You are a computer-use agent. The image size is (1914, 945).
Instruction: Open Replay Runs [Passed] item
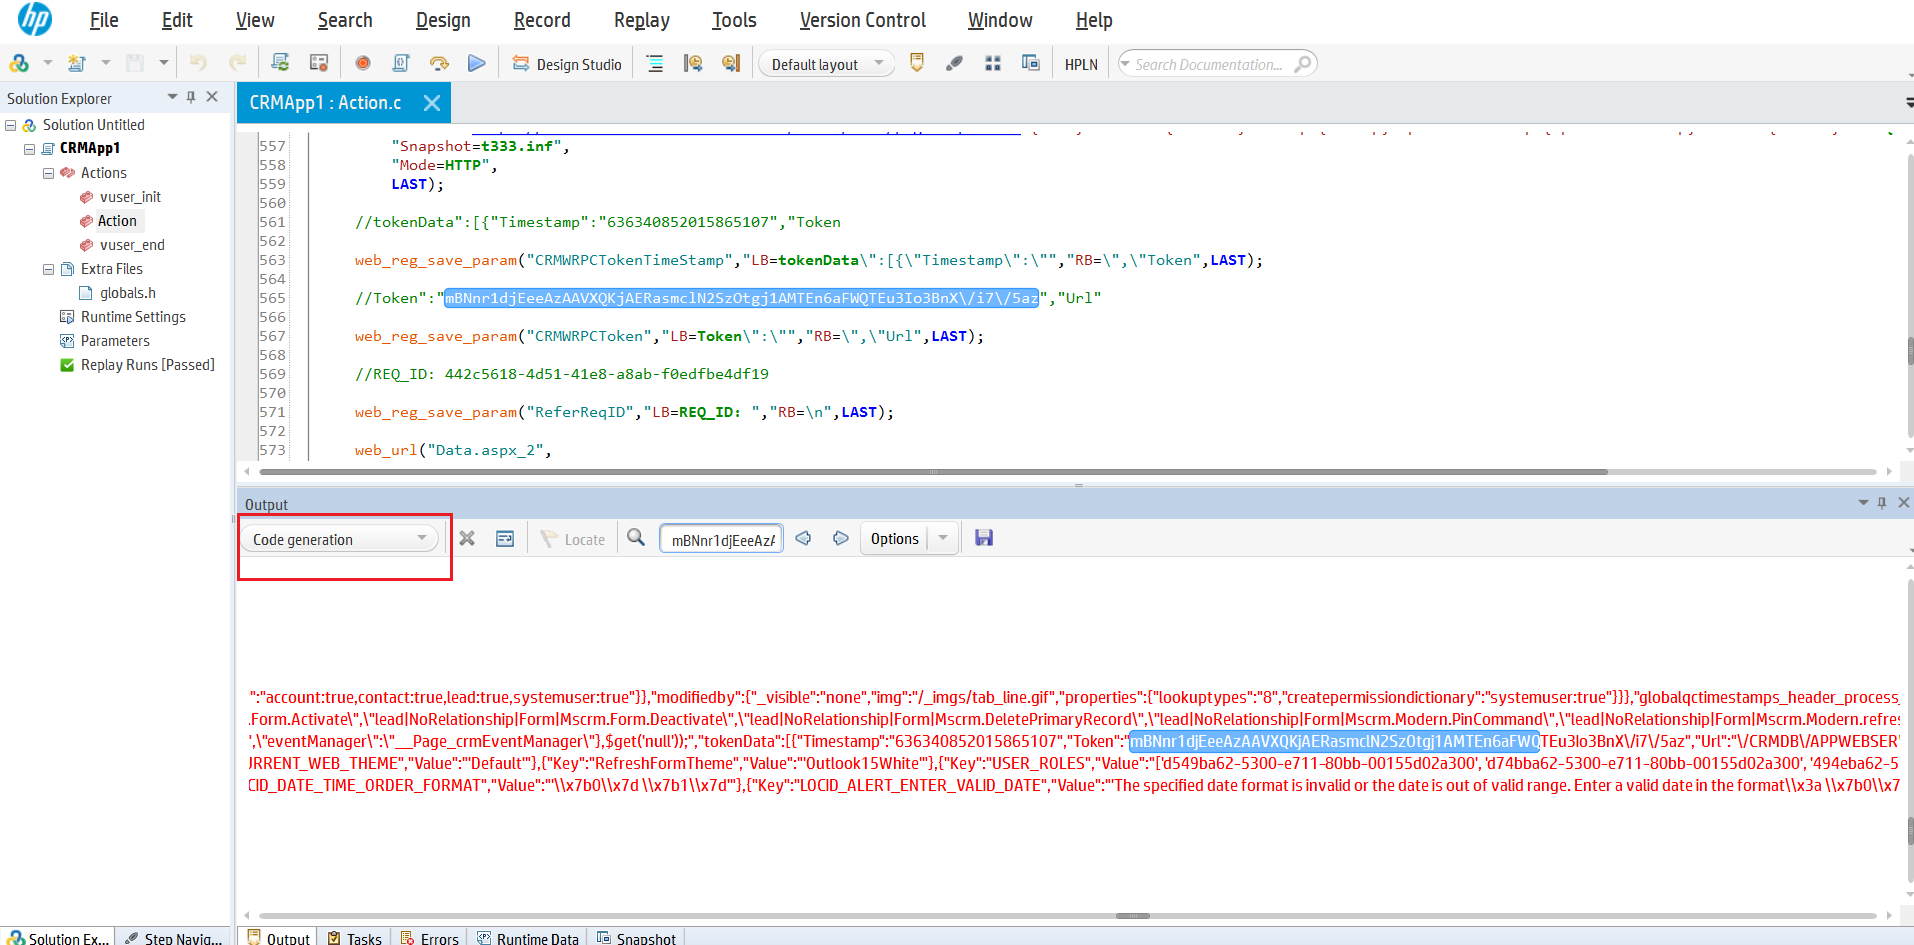click(x=148, y=365)
